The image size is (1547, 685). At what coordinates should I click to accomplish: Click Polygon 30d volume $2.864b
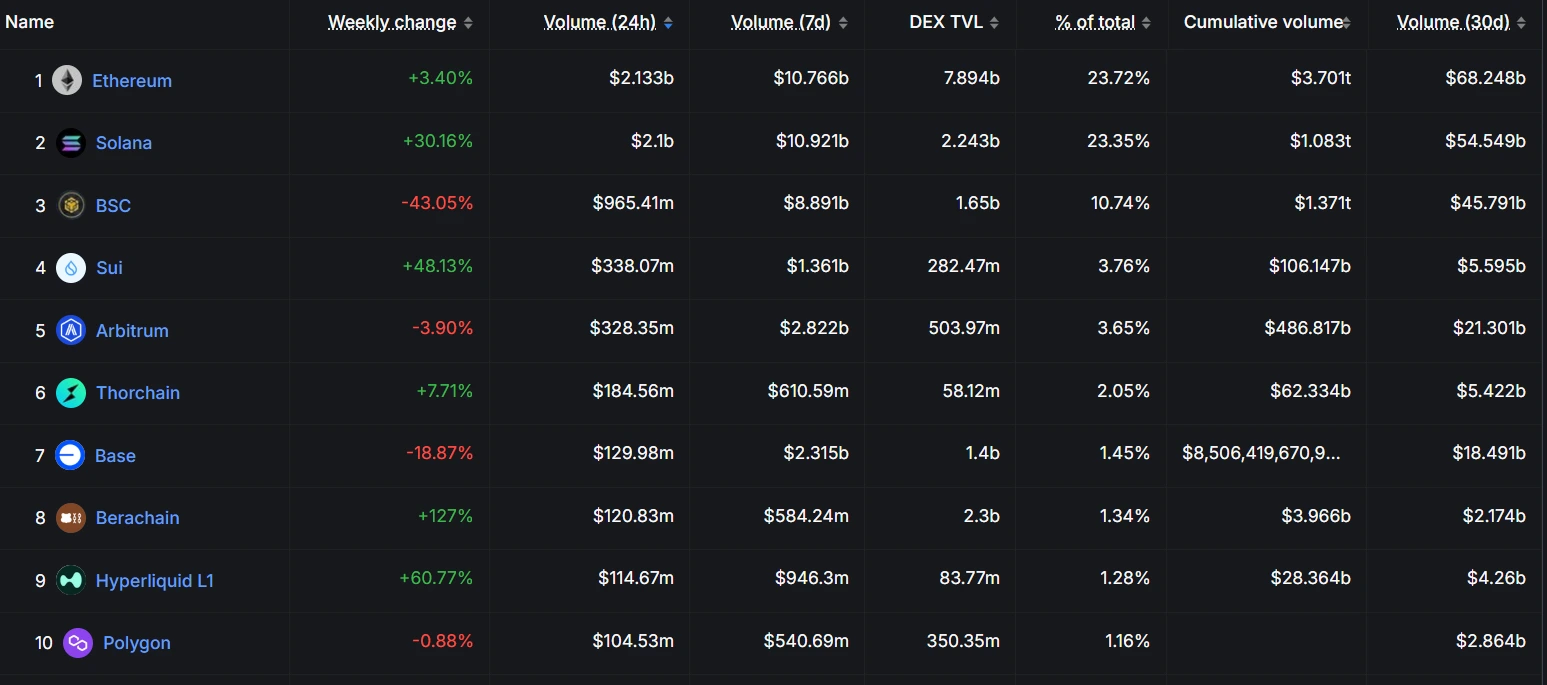1491,641
